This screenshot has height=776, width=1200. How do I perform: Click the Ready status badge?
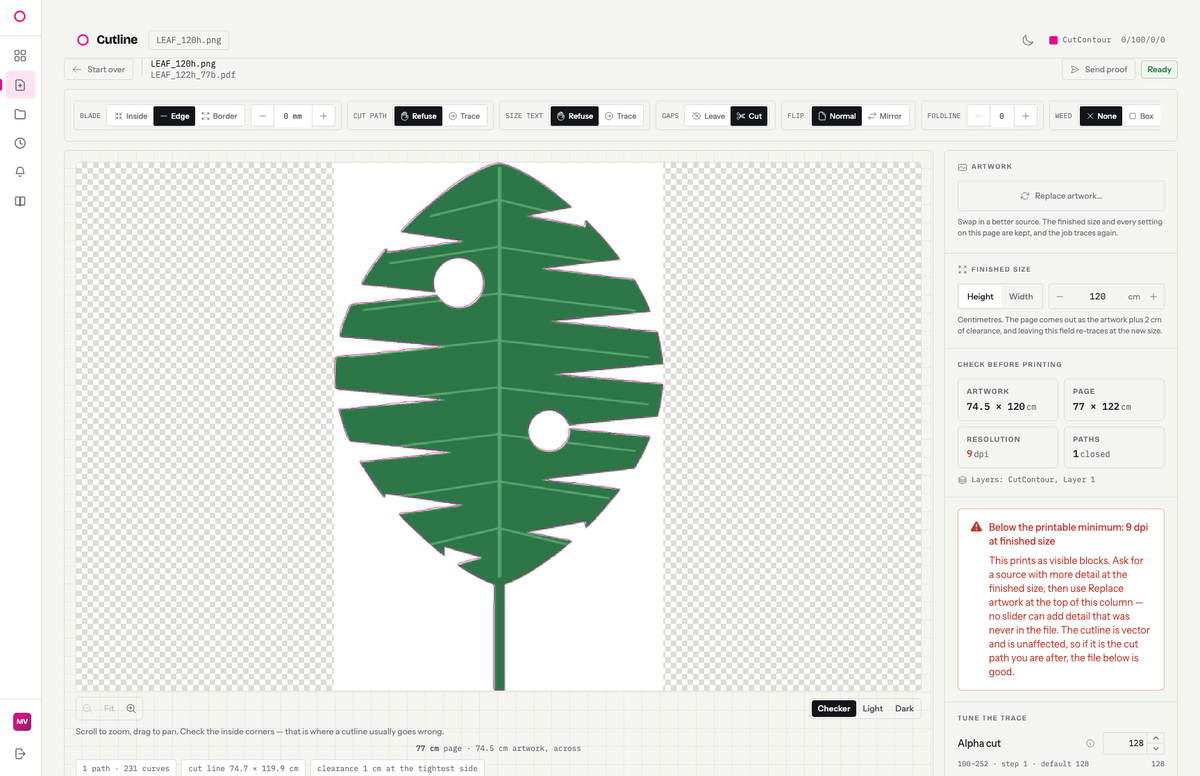click(1159, 69)
